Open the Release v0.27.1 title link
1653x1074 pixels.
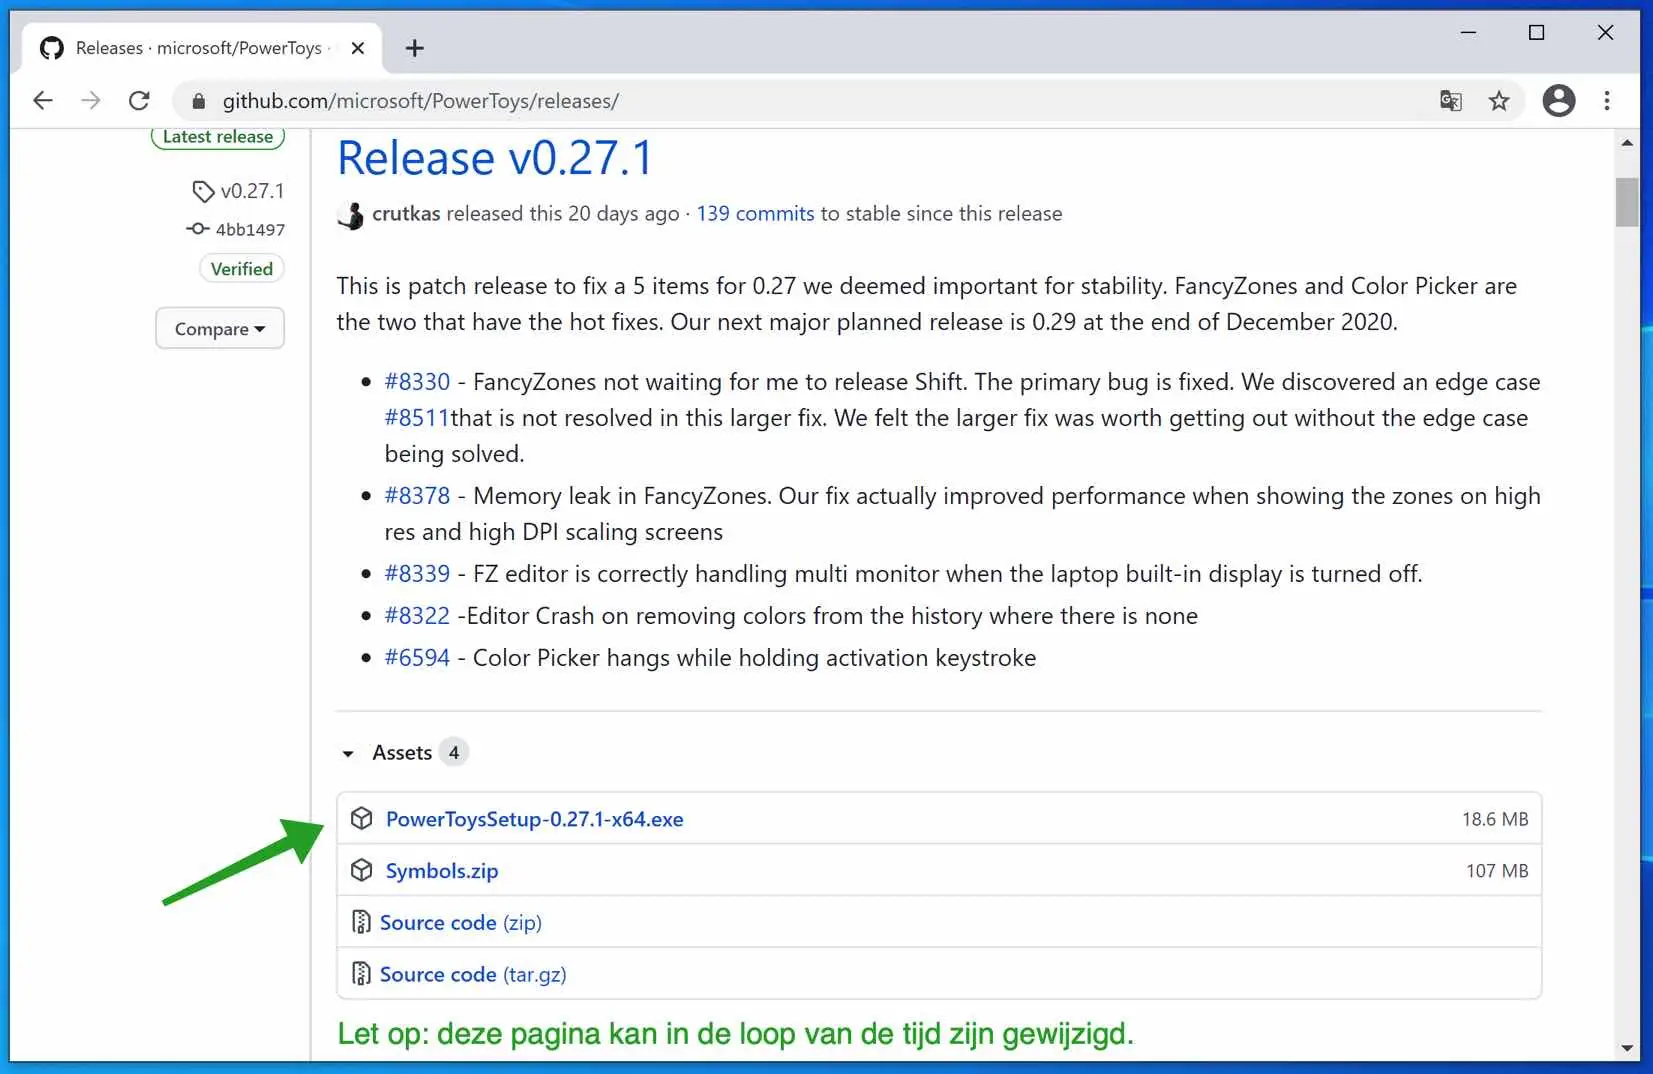click(495, 158)
